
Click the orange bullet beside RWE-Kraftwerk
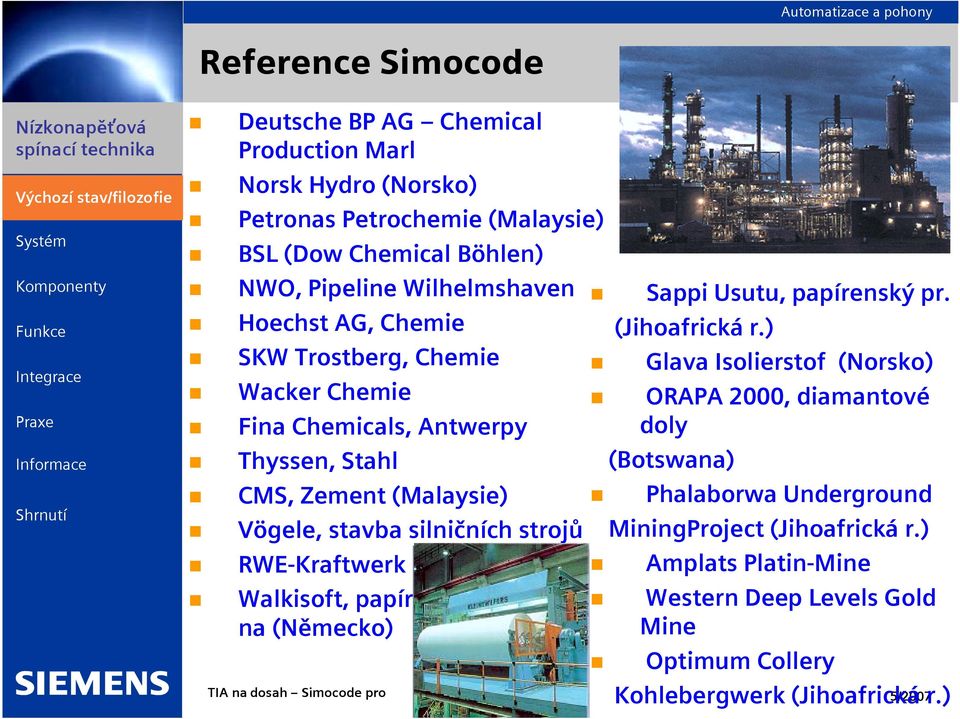pos(195,565)
